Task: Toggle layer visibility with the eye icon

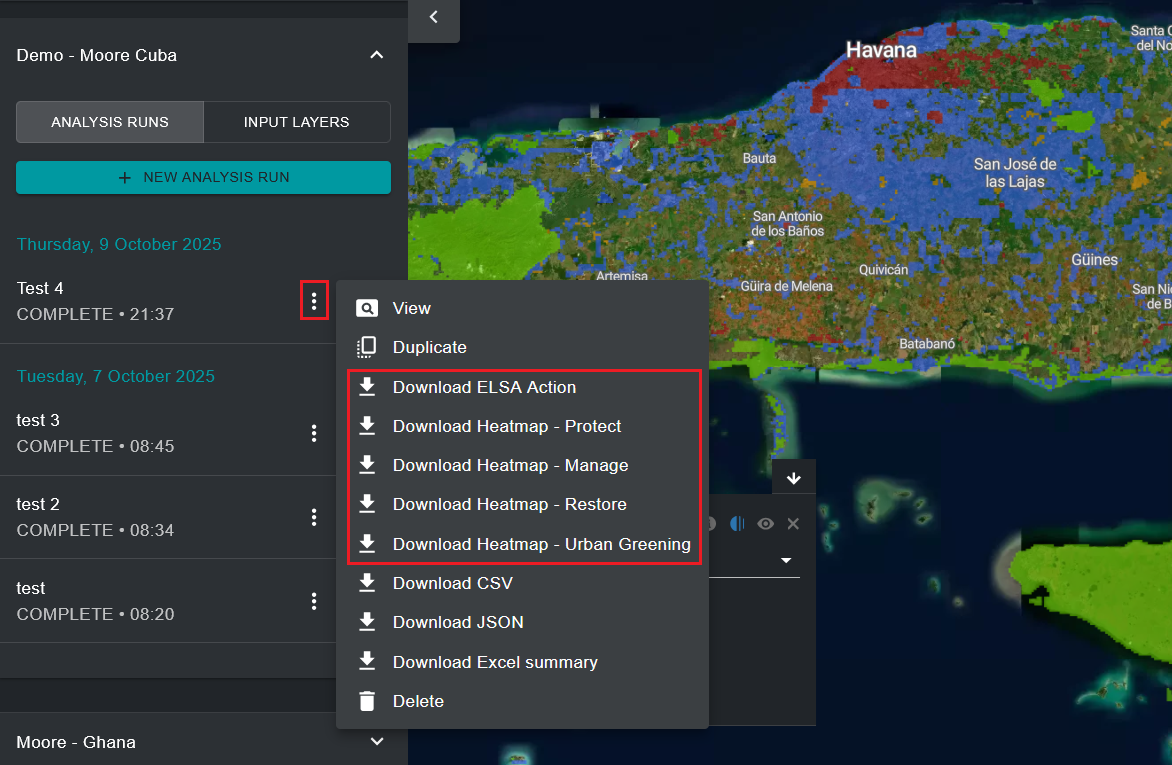Action: (x=766, y=524)
